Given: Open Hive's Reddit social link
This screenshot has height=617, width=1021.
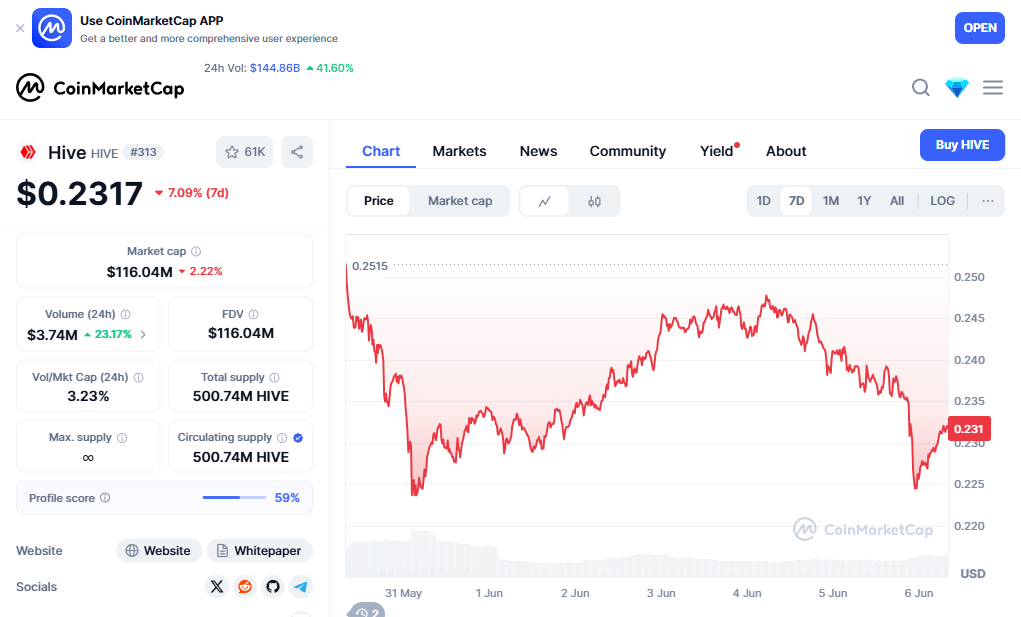Looking at the screenshot, I should 245,587.
